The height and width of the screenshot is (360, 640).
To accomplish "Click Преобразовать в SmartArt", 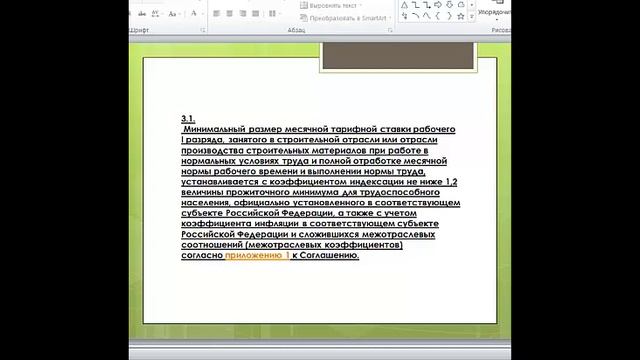I will [x=346, y=18].
